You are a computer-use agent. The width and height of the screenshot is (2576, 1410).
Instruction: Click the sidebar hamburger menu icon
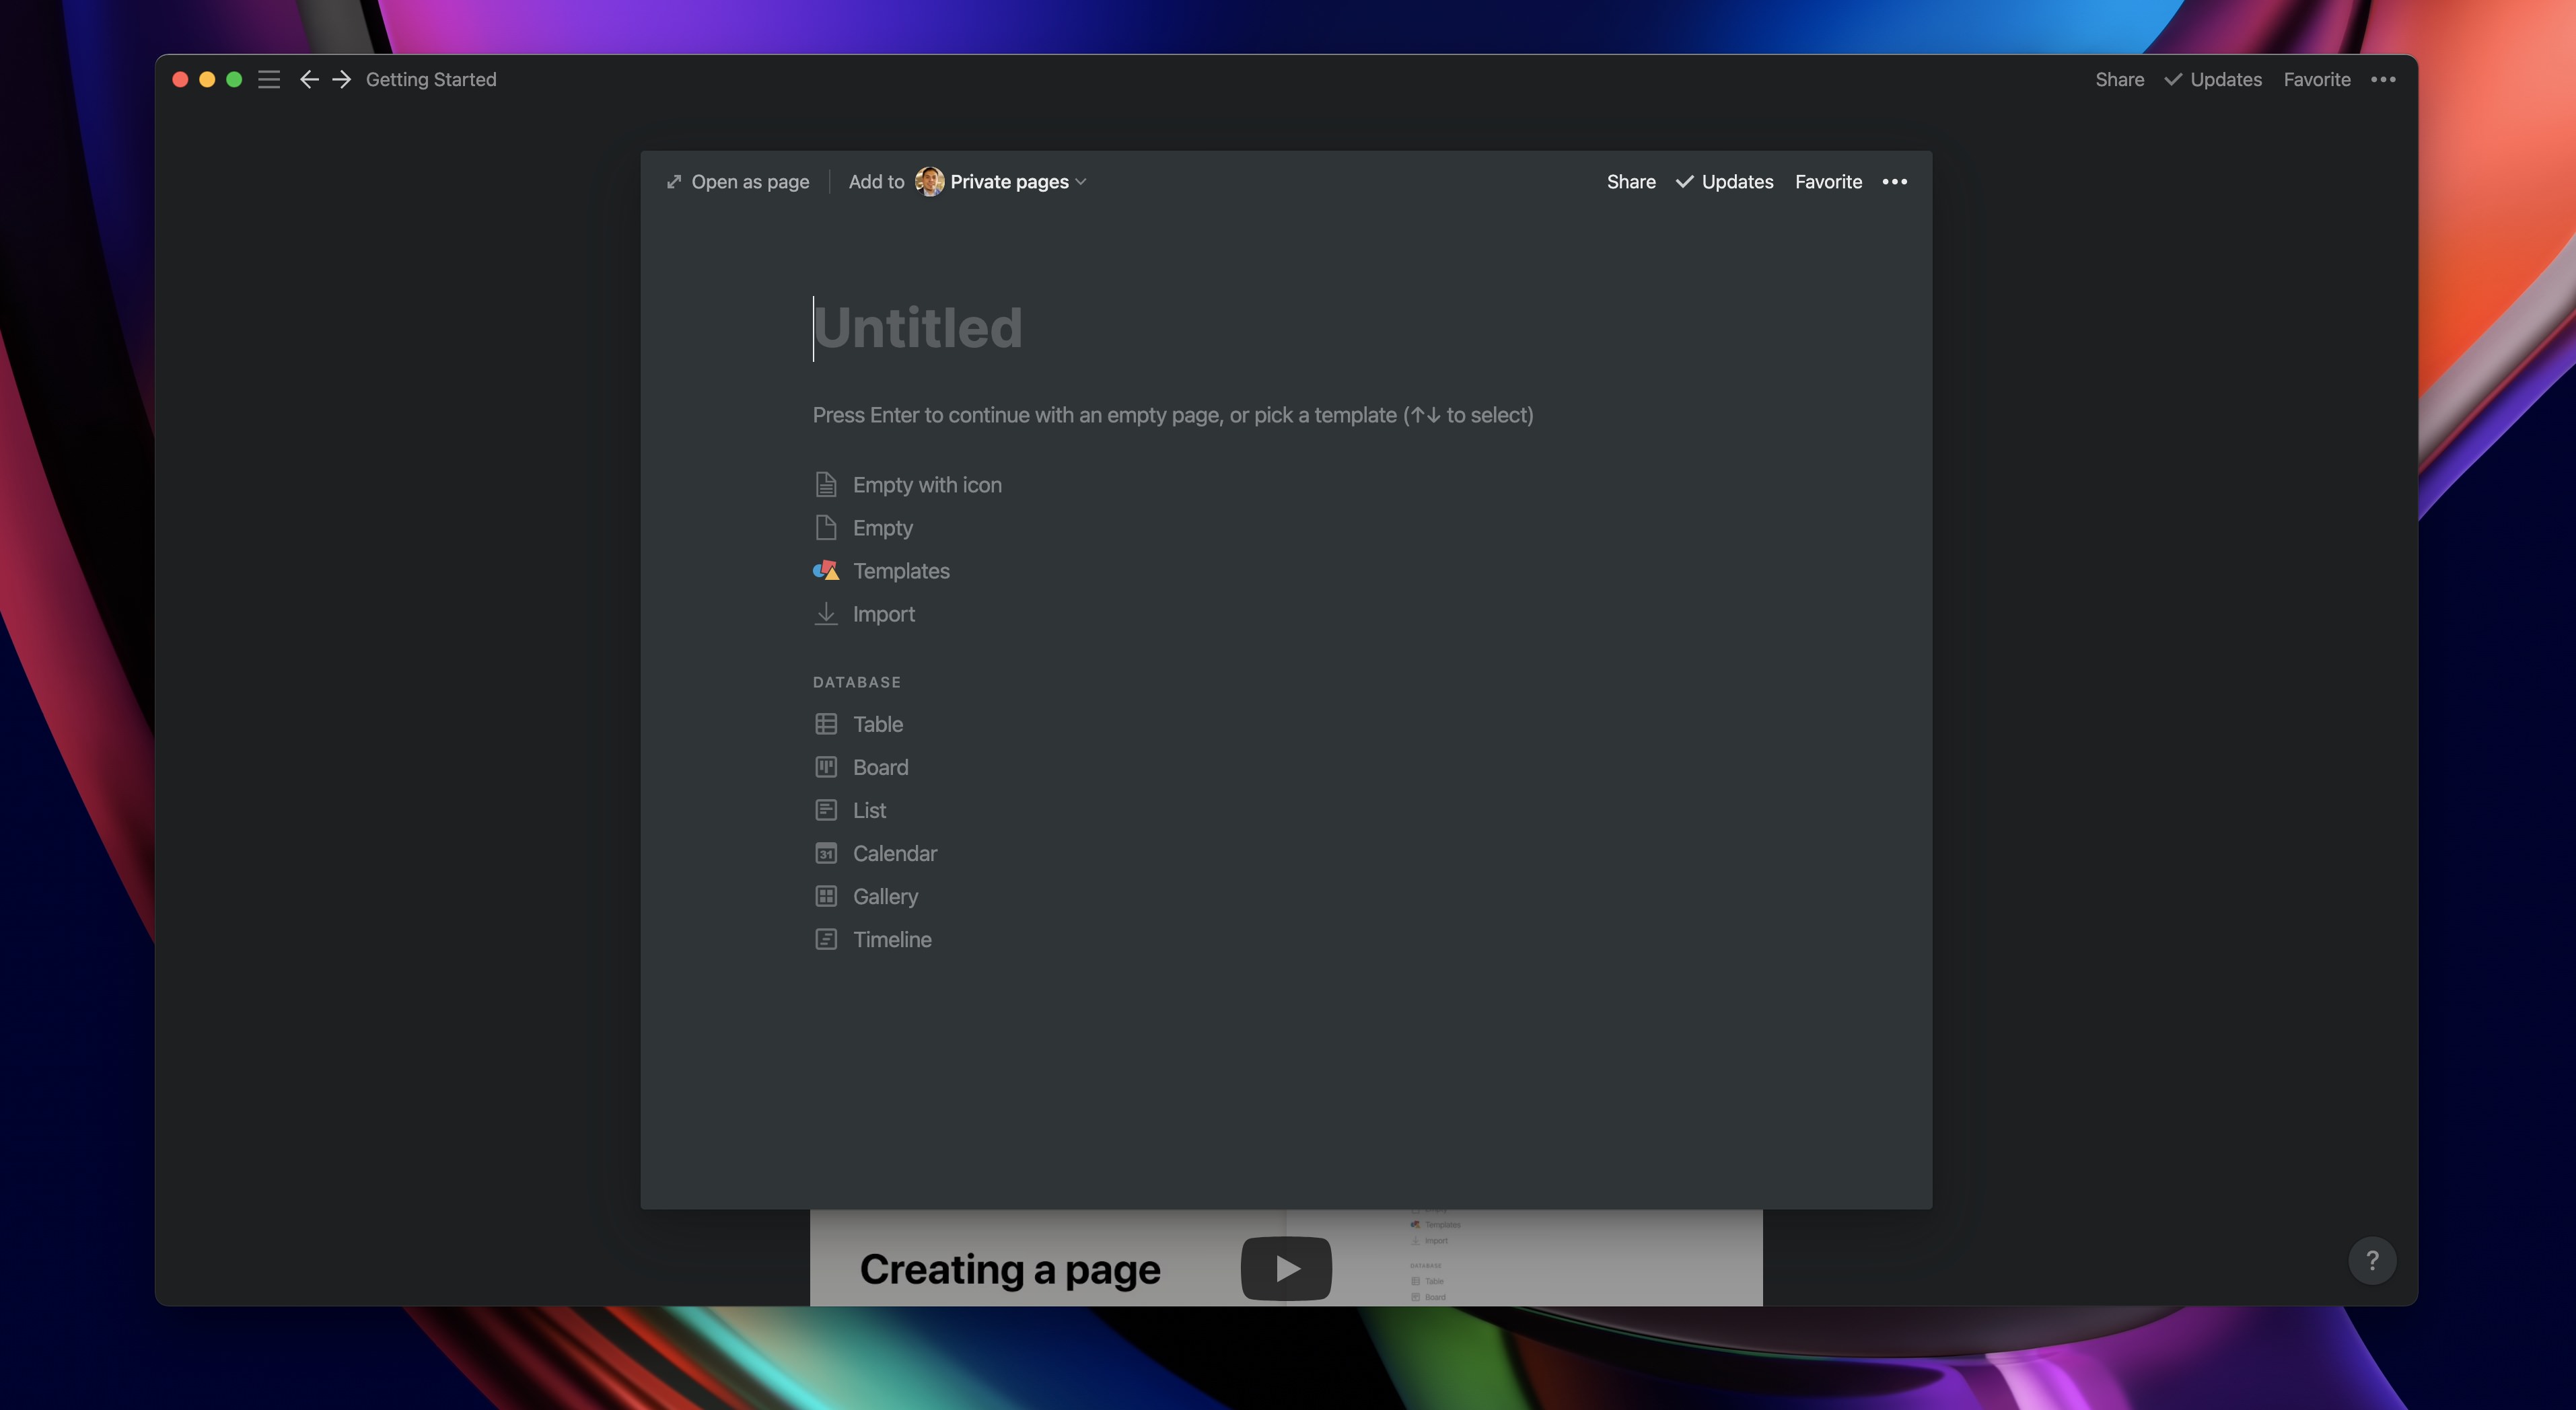[x=269, y=80]
